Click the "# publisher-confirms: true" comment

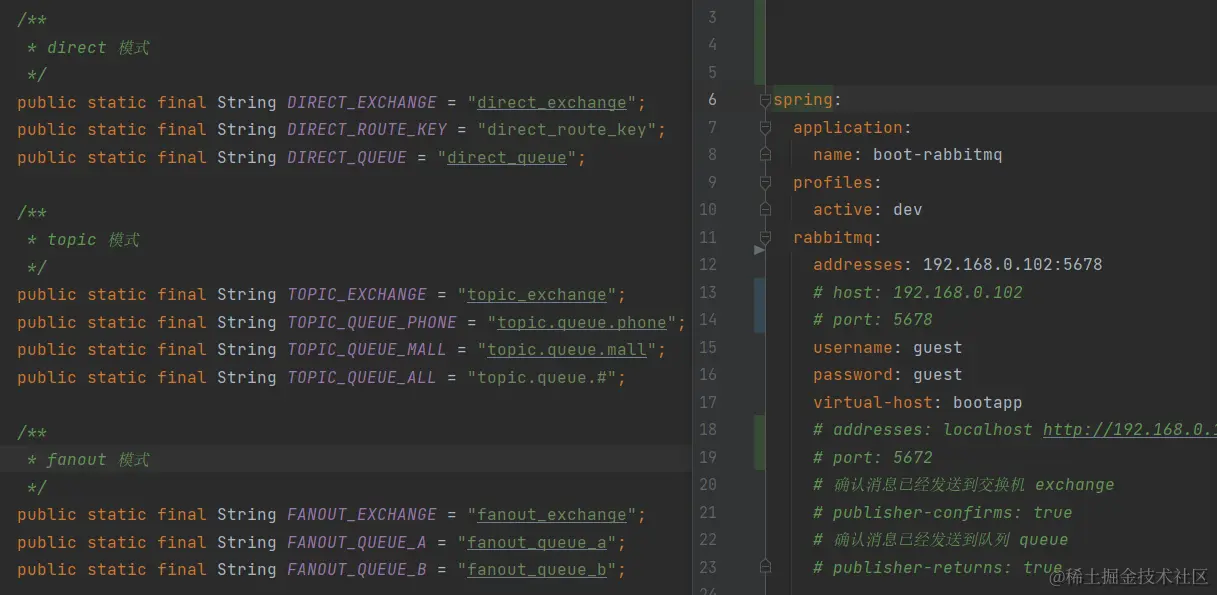point(943,513)
